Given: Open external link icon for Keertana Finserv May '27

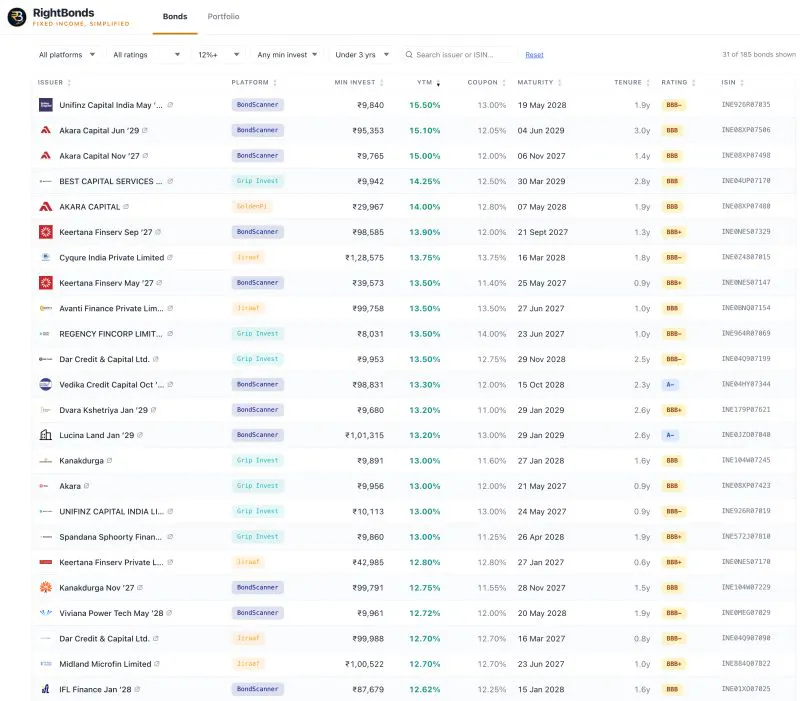Looking at the screenshot, I should coord(159,283).
